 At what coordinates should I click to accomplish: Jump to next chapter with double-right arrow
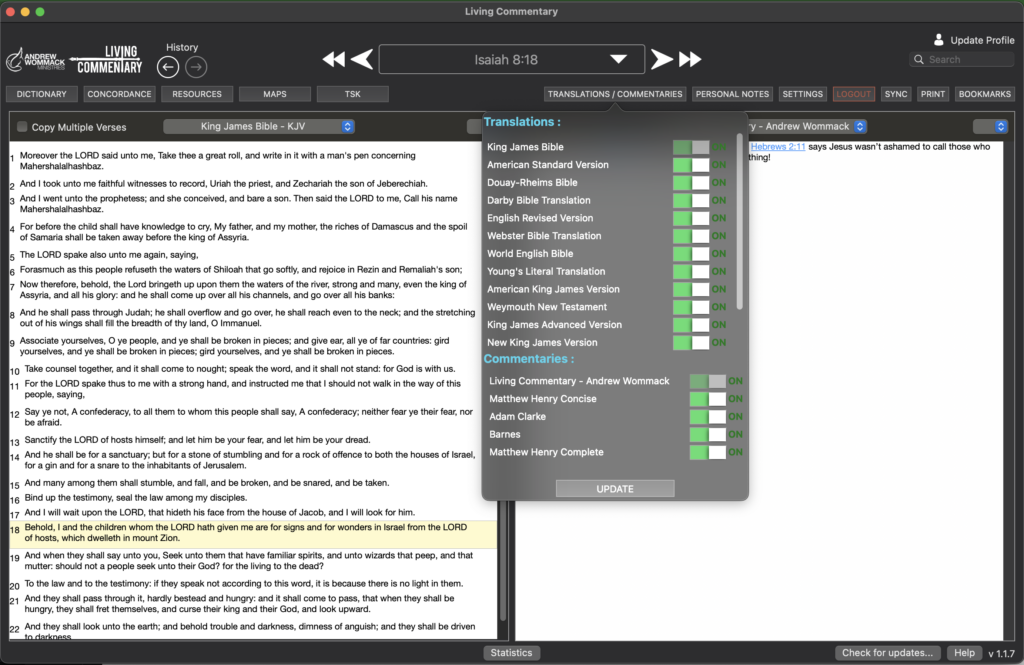[690, 59]
